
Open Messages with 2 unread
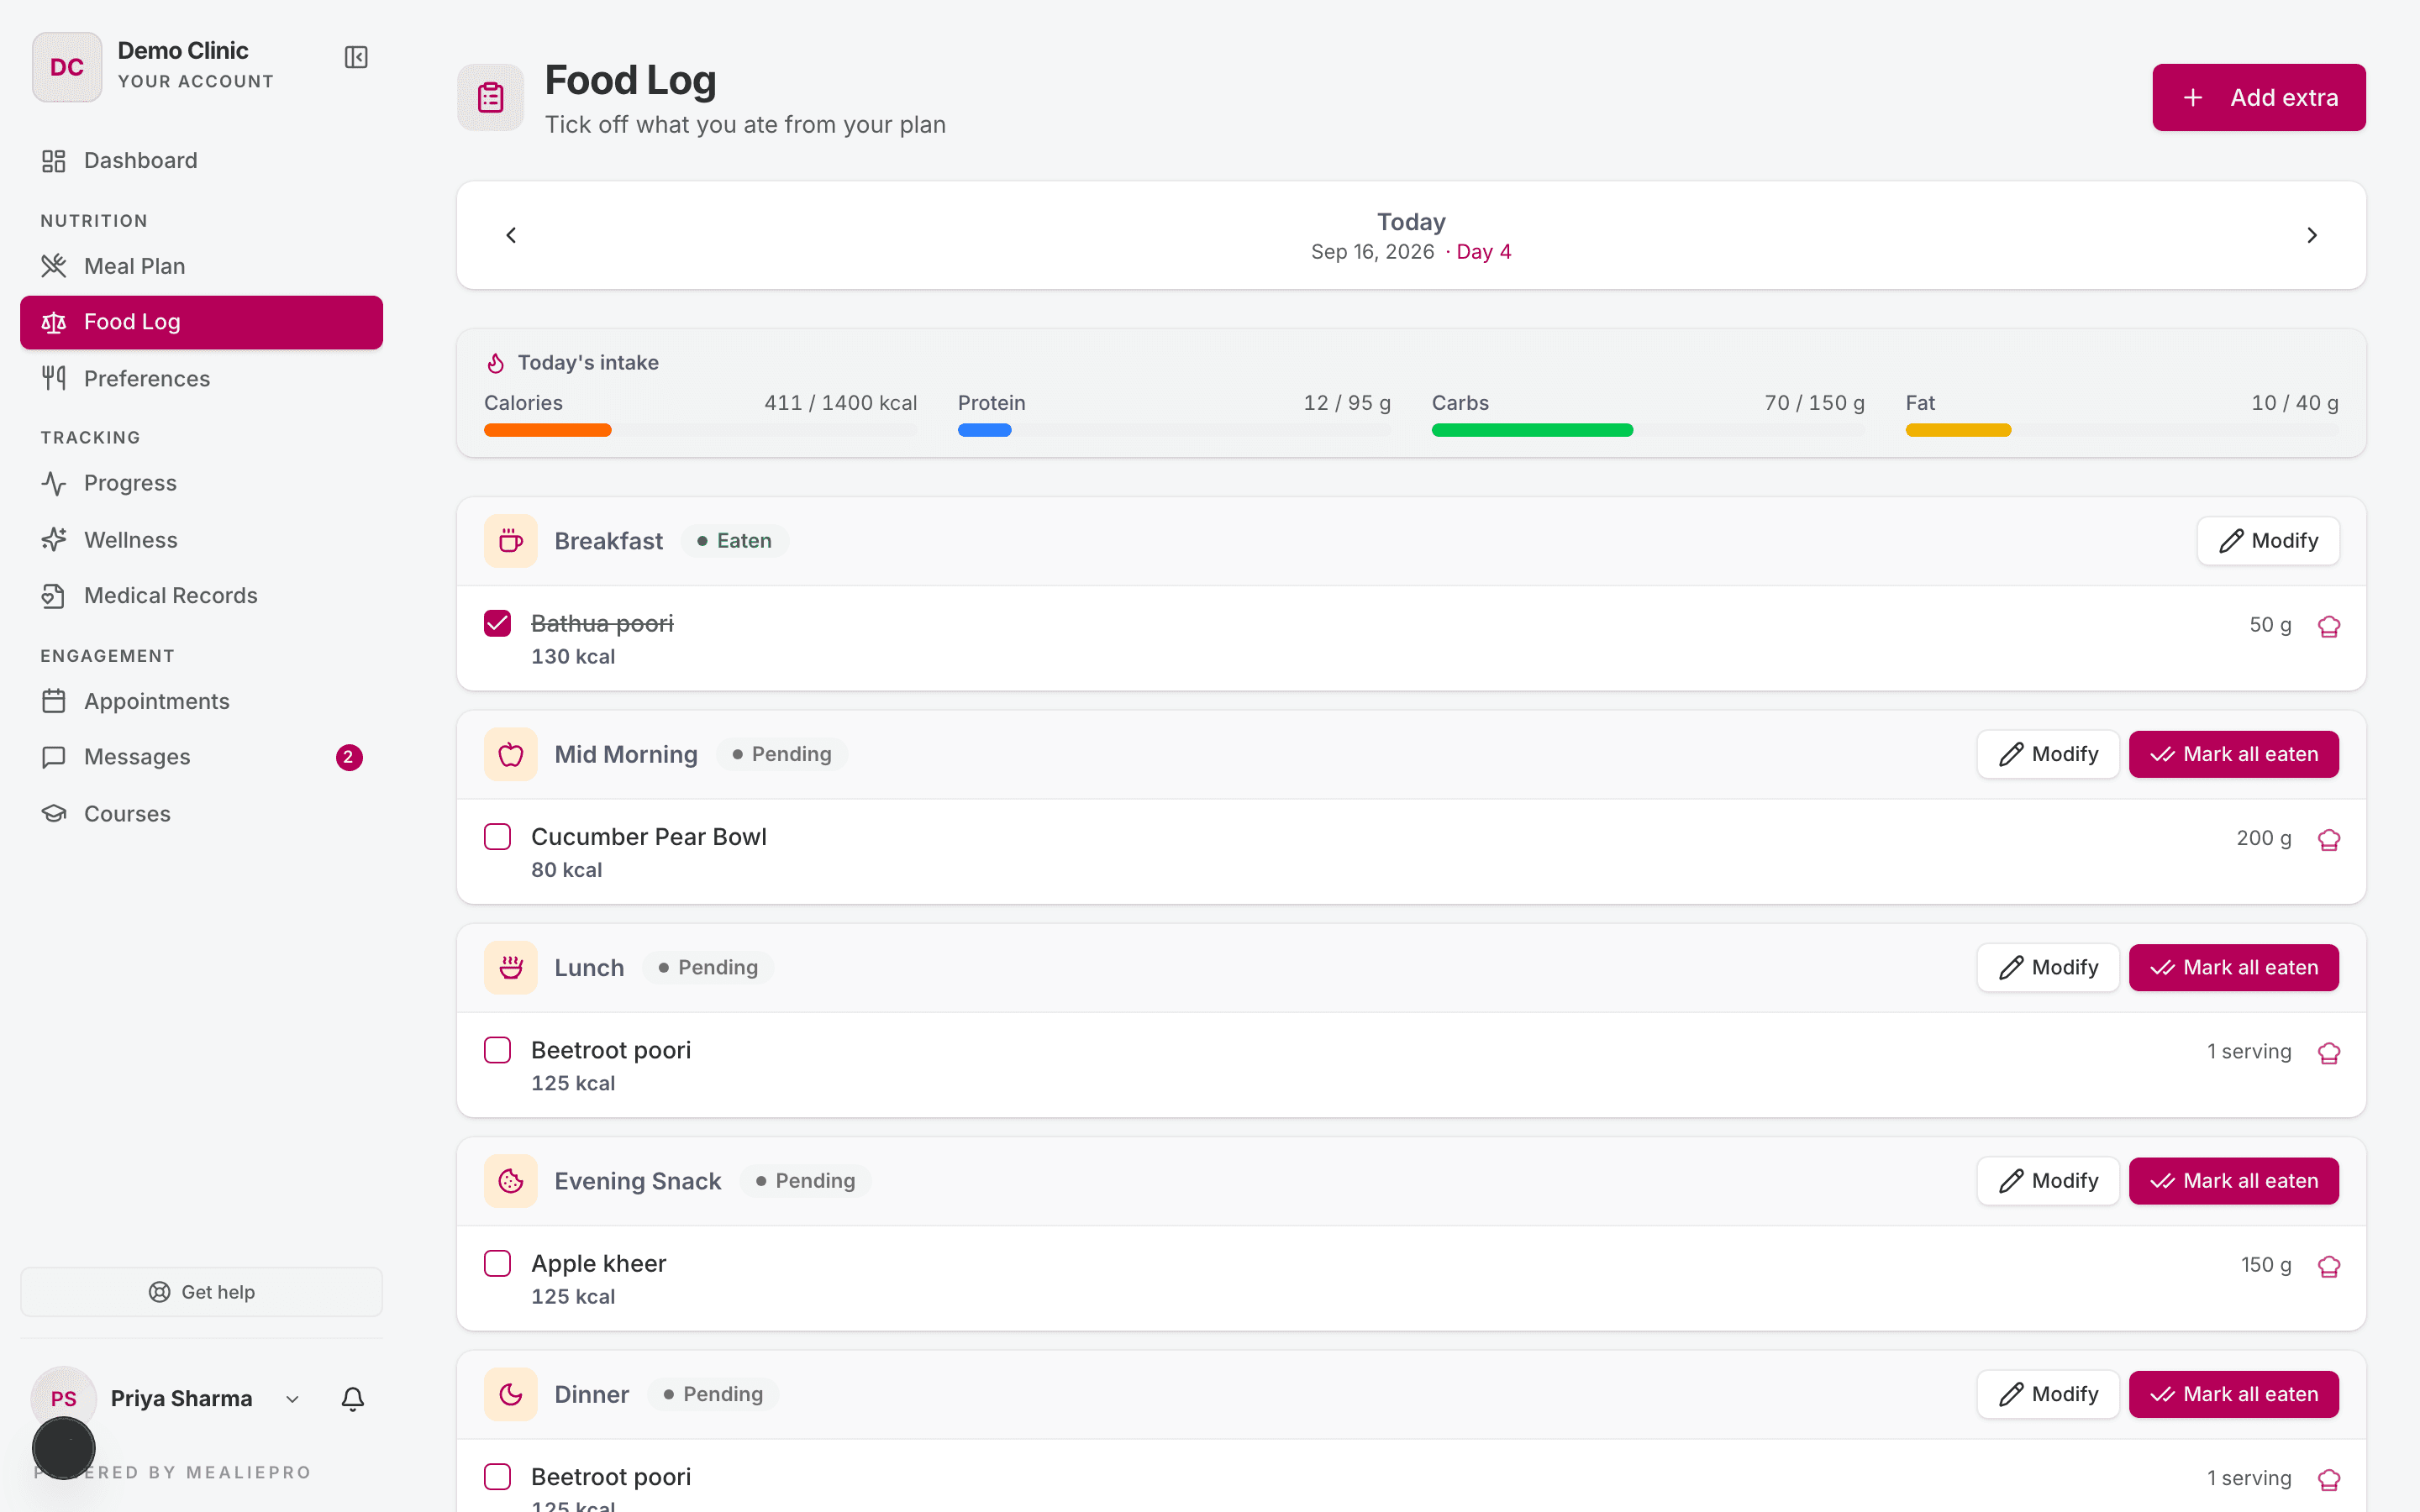201,757
